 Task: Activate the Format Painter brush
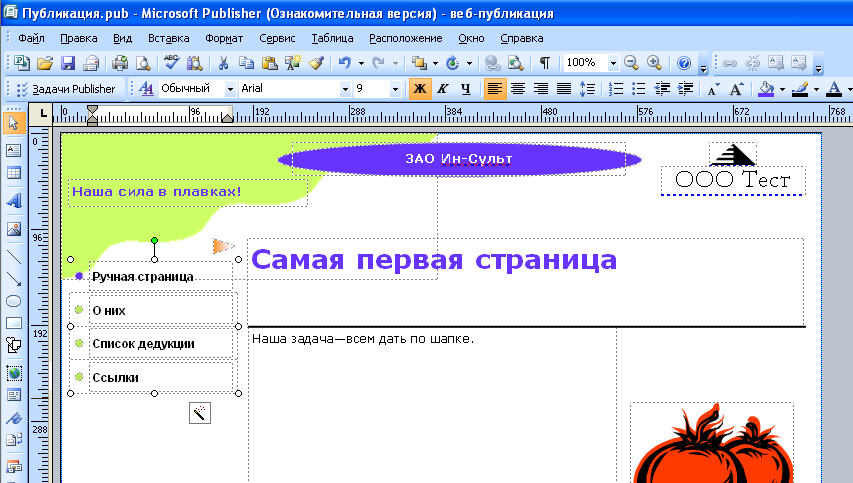pyautogui.click(x=315, y=63)
